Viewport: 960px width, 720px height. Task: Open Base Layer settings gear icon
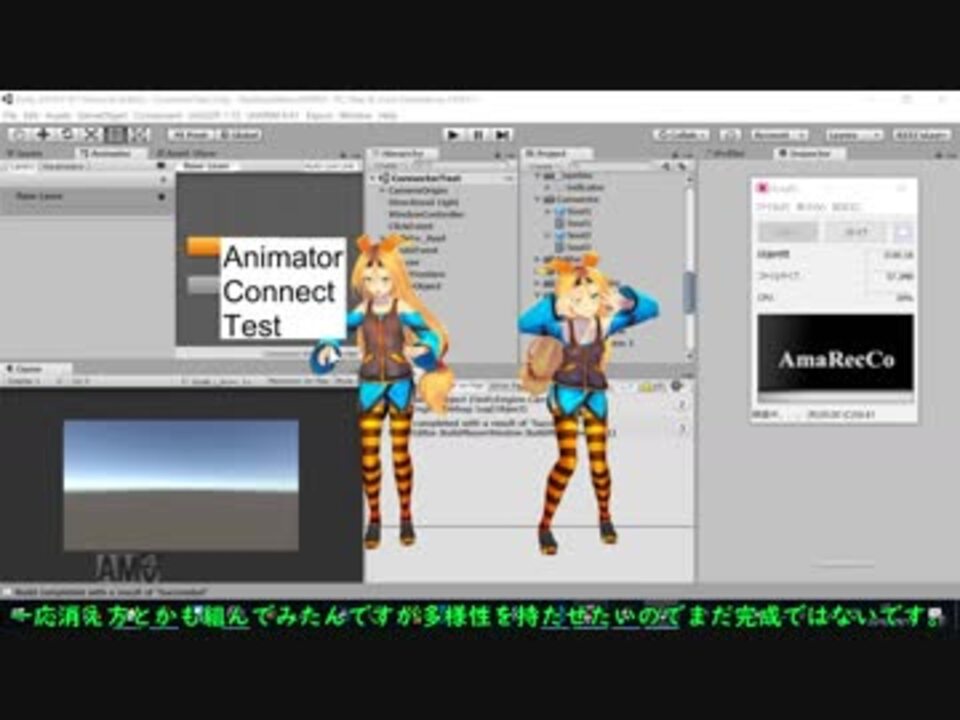coord(162,197)
